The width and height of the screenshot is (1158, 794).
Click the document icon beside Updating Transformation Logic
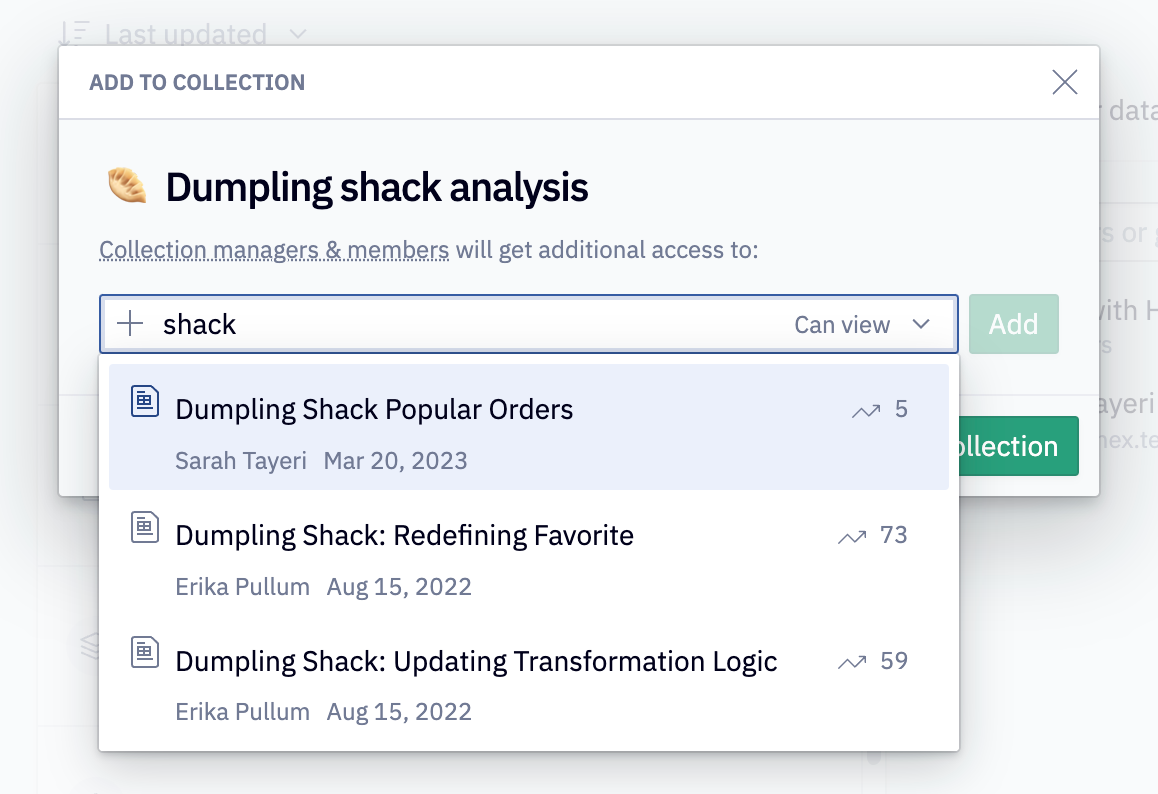(145, 651)
